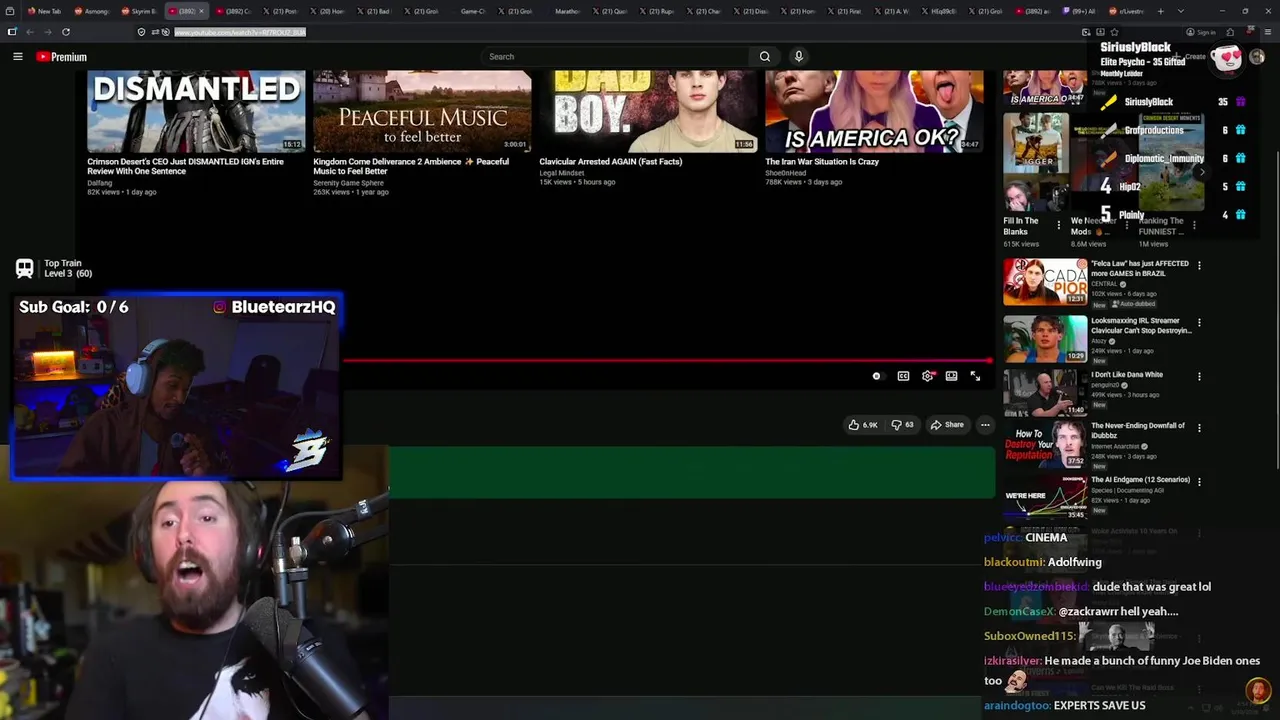Reload the page in the browser toolbar
Viewport: 1280px width, 720px height.
pyautogui.click(x=66, y=32)
